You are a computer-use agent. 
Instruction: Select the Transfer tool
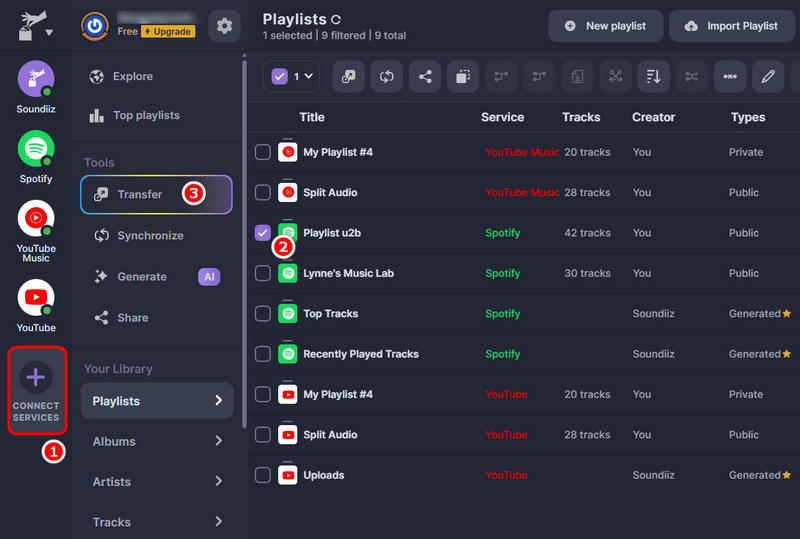click(x=156, y=194)
